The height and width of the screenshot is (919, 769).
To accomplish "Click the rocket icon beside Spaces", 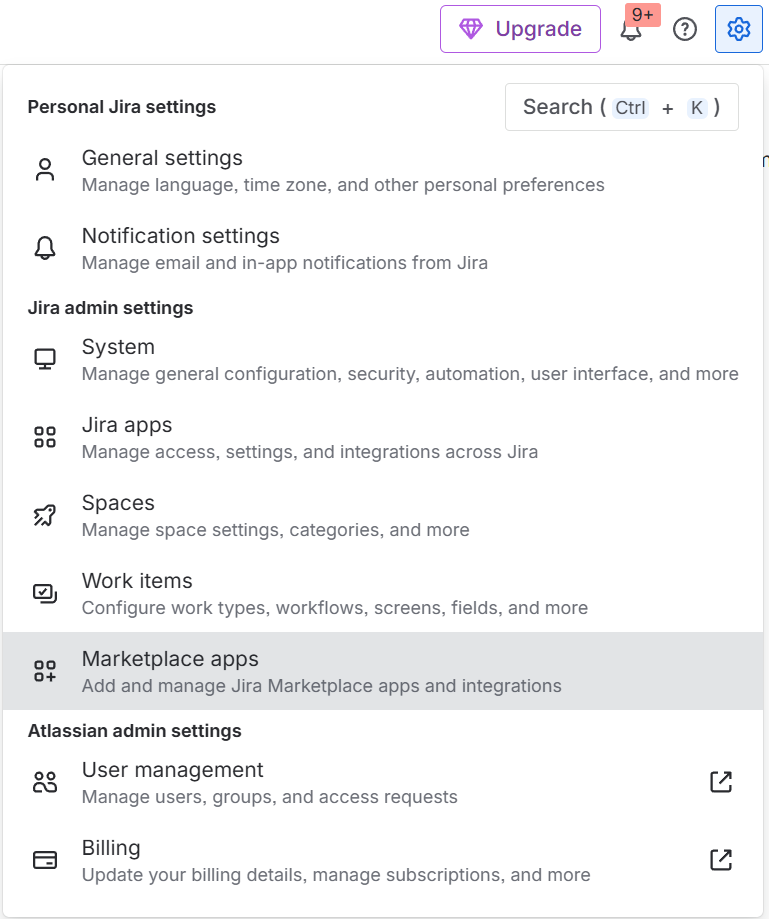I will coord(45,515).
